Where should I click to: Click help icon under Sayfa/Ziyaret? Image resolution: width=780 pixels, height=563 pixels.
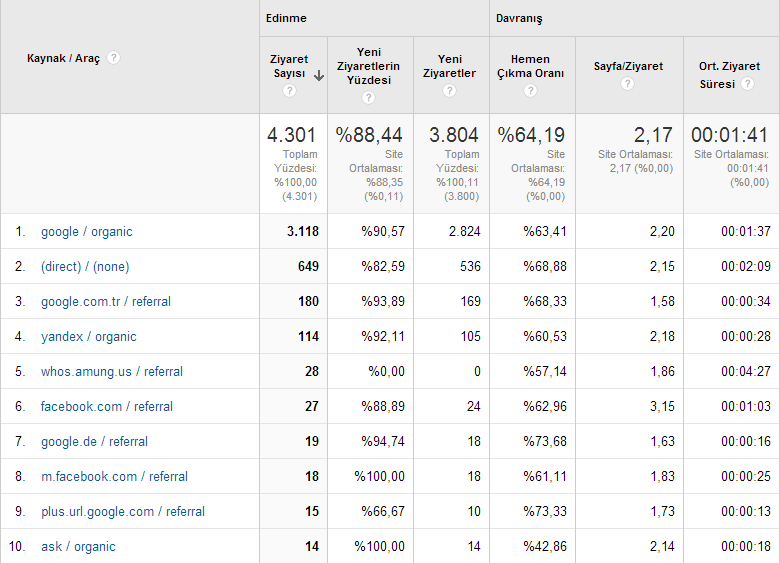point(628,84)
